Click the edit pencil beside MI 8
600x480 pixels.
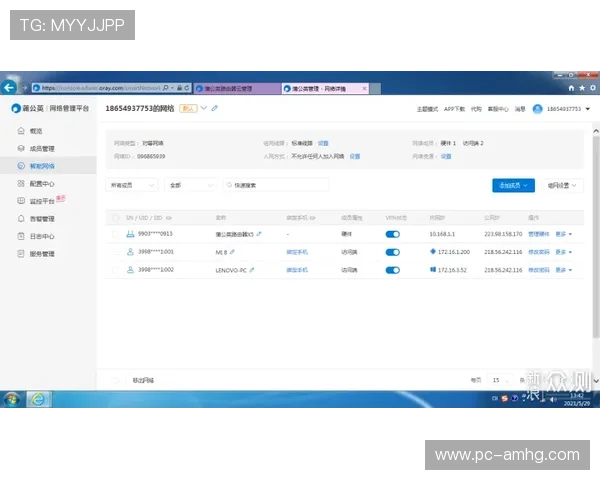(x=232, y=252)
